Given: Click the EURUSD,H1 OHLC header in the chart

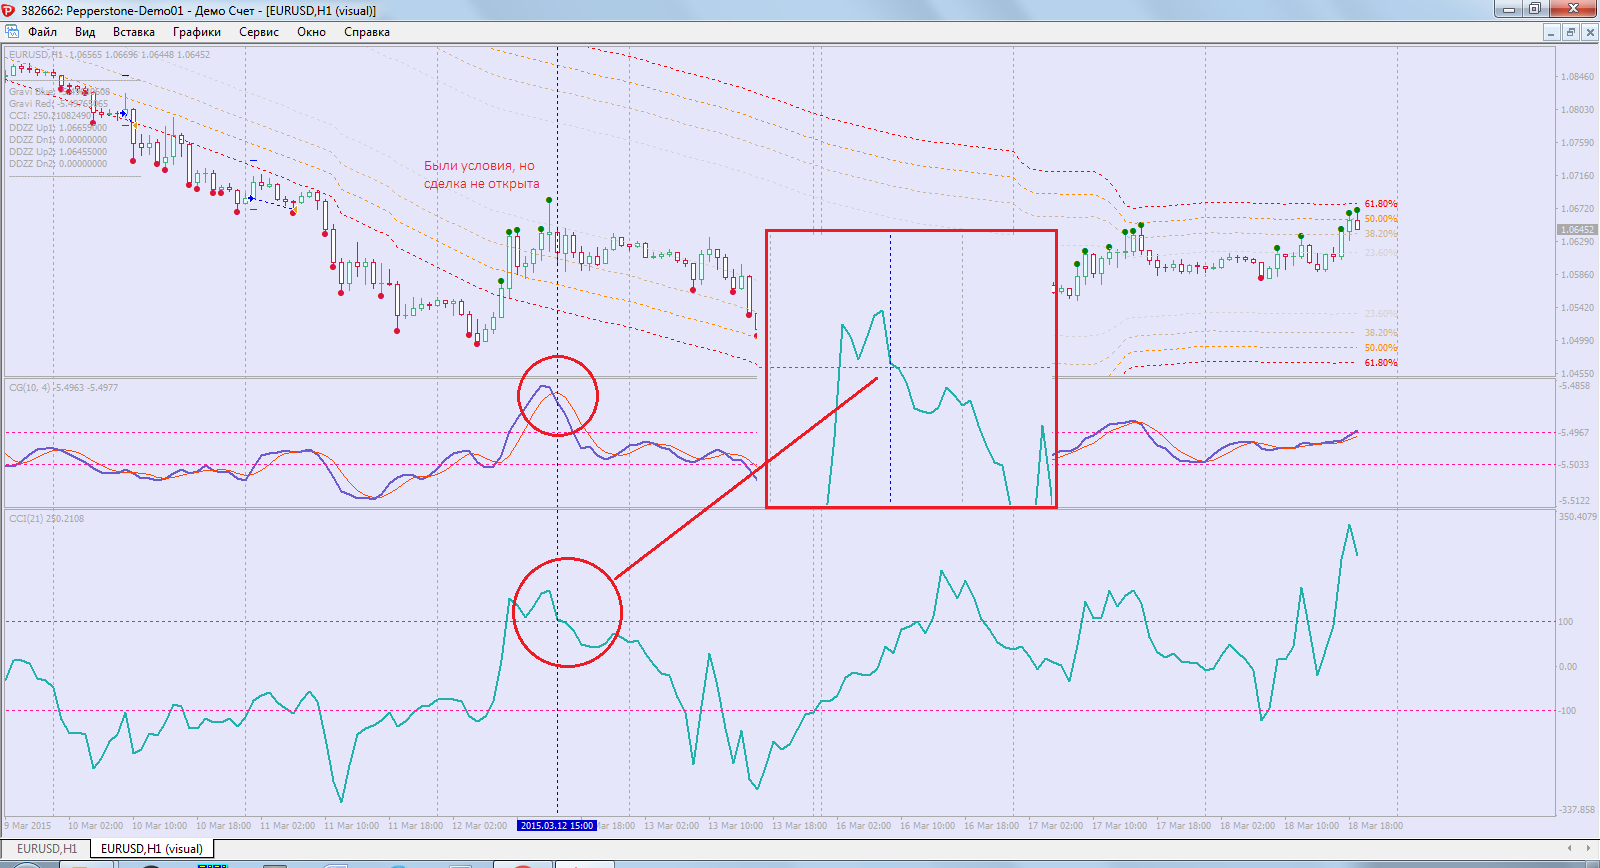Looking at the screenshot, I should click(110, 55).
